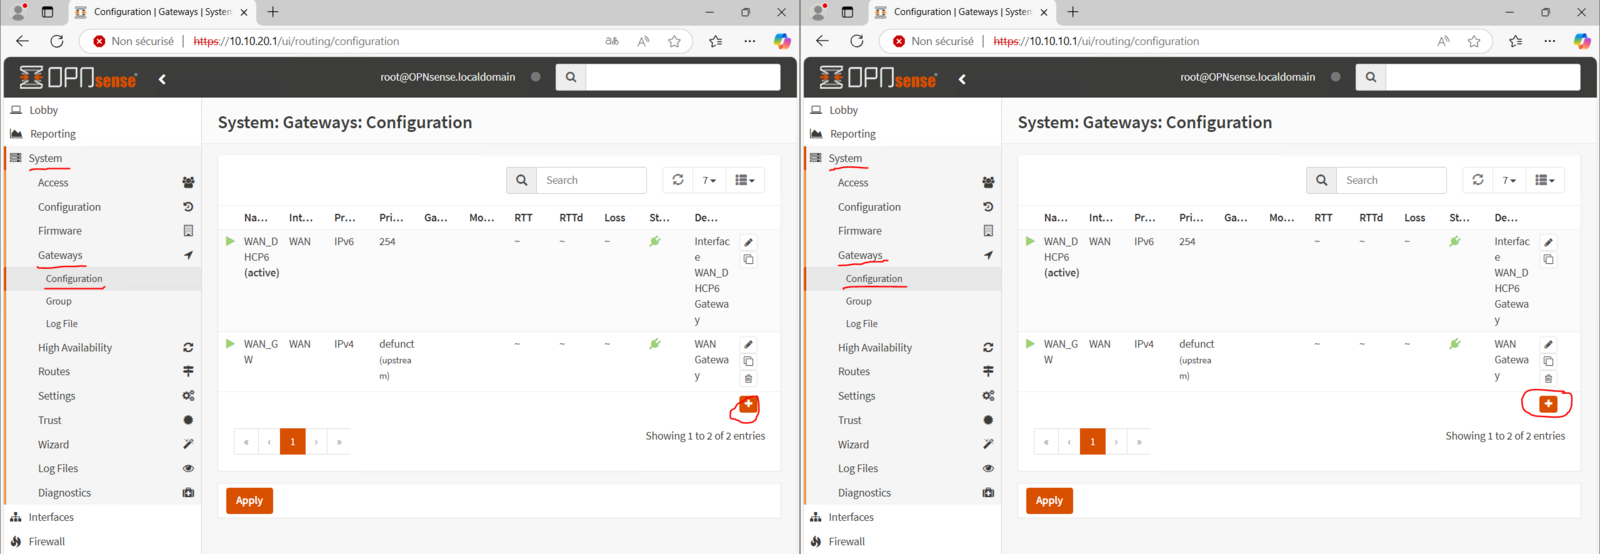Collapse the OPNsense sidebar on 10.10.20.1

[162, 78]
